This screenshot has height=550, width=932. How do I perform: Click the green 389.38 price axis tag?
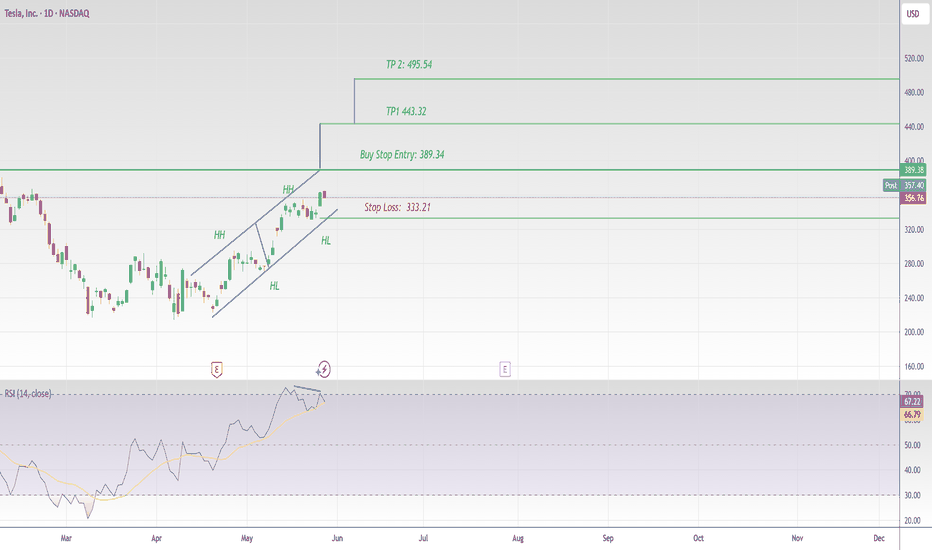(914, 170)
